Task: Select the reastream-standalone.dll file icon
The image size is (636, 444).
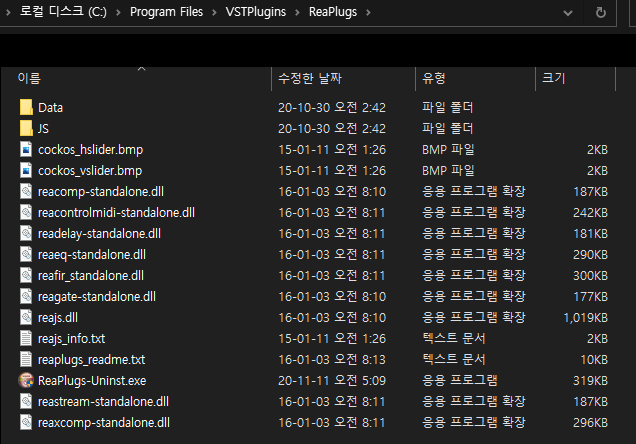Action: 26,401
